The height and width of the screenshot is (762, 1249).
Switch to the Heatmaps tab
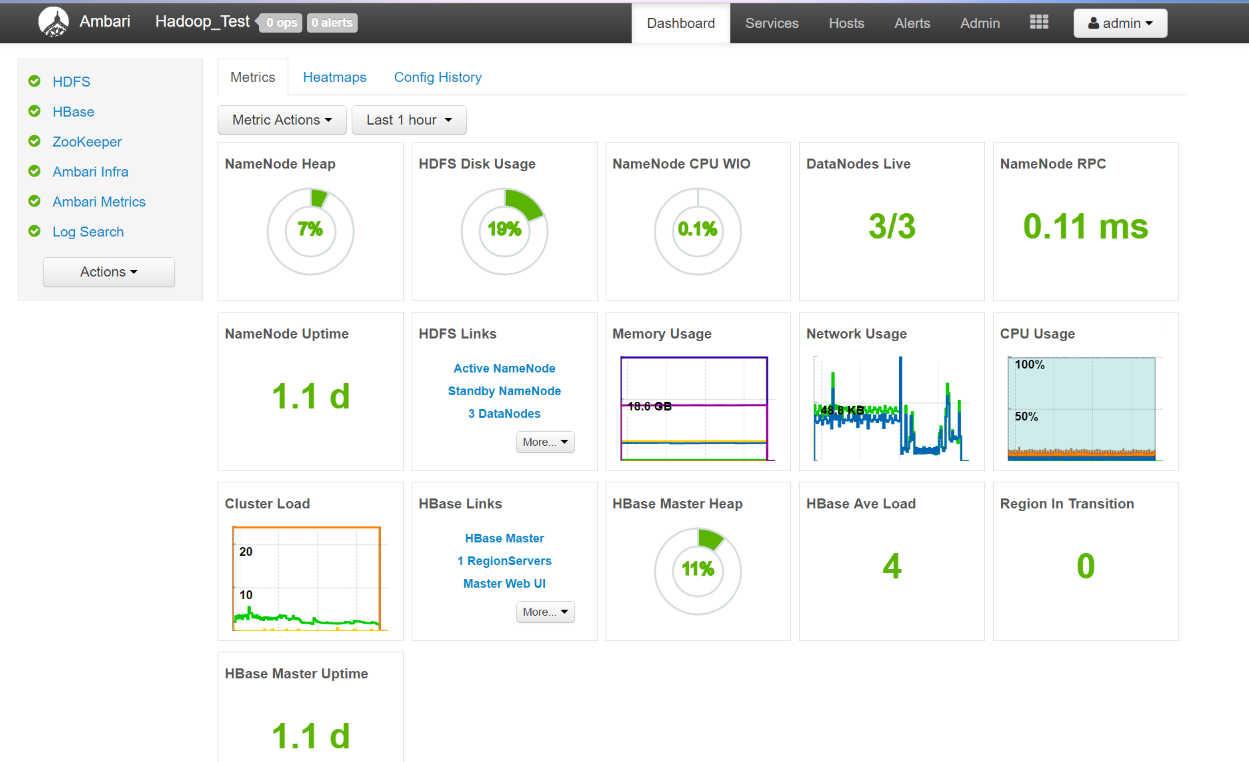[x=334, y=77]
